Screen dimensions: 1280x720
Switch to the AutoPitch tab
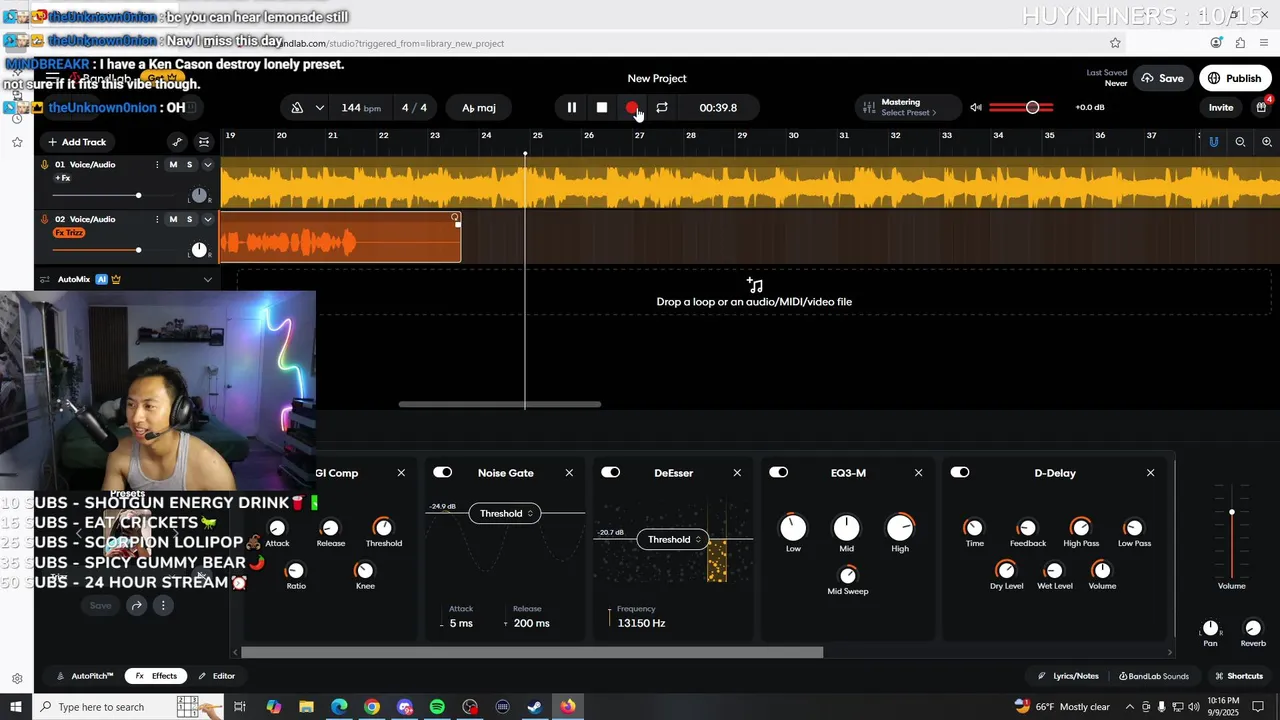[x=85, y=676]
